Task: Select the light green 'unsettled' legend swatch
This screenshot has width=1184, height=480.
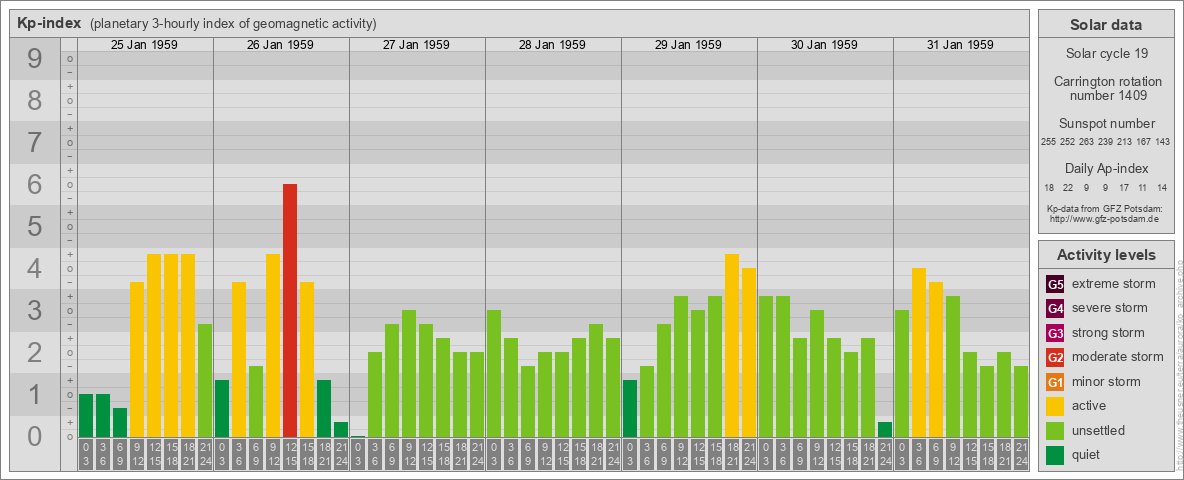Action: pos(1055,430)
